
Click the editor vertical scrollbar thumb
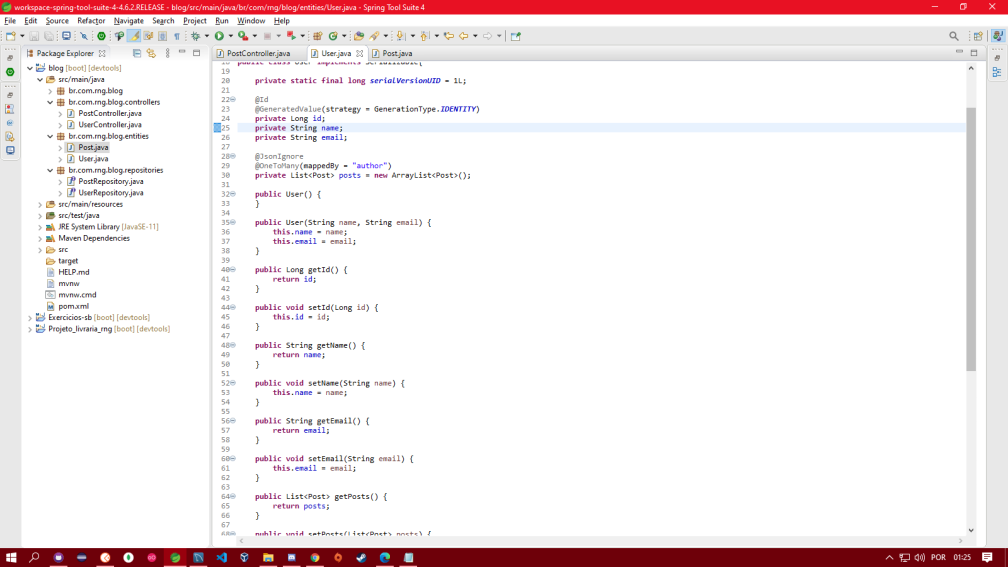coord(971,240)
